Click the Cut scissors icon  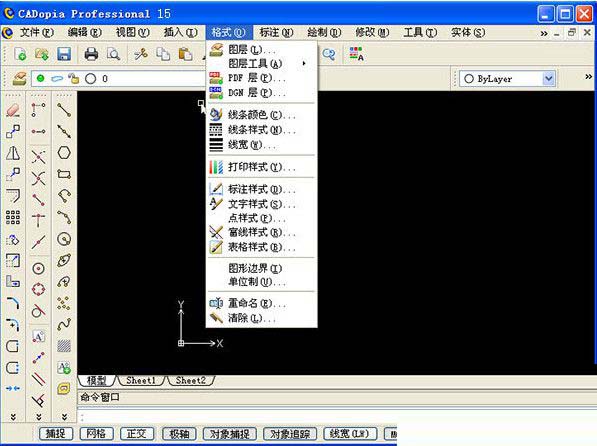pyautogui.click(x=141, y=54)
